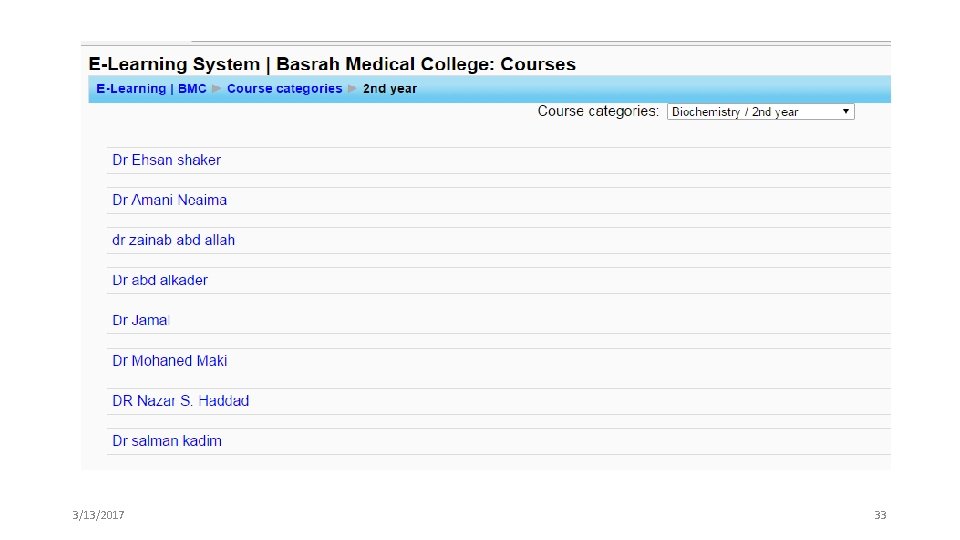Open Dr salman kadim course

167,441
